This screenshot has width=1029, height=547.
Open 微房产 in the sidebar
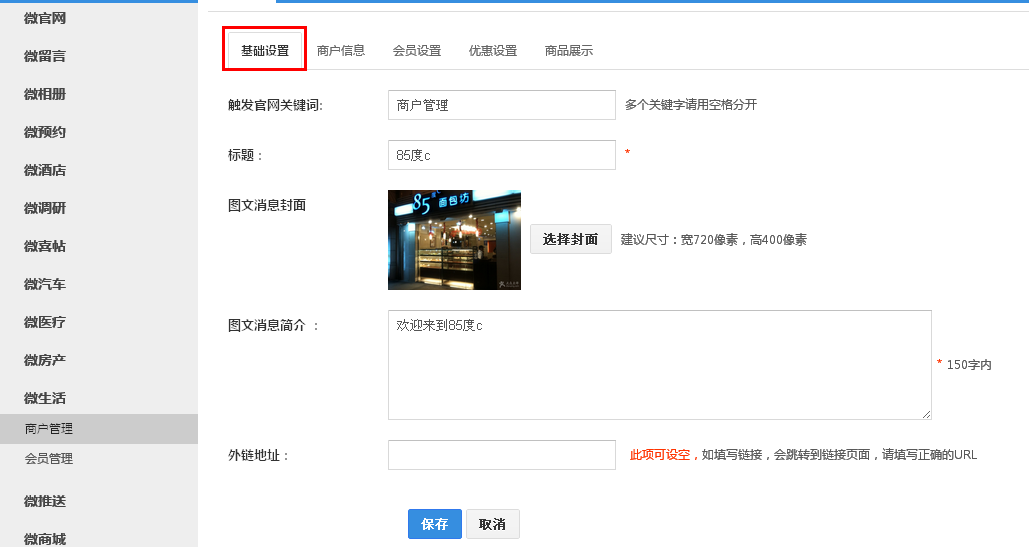click(45, 361)
